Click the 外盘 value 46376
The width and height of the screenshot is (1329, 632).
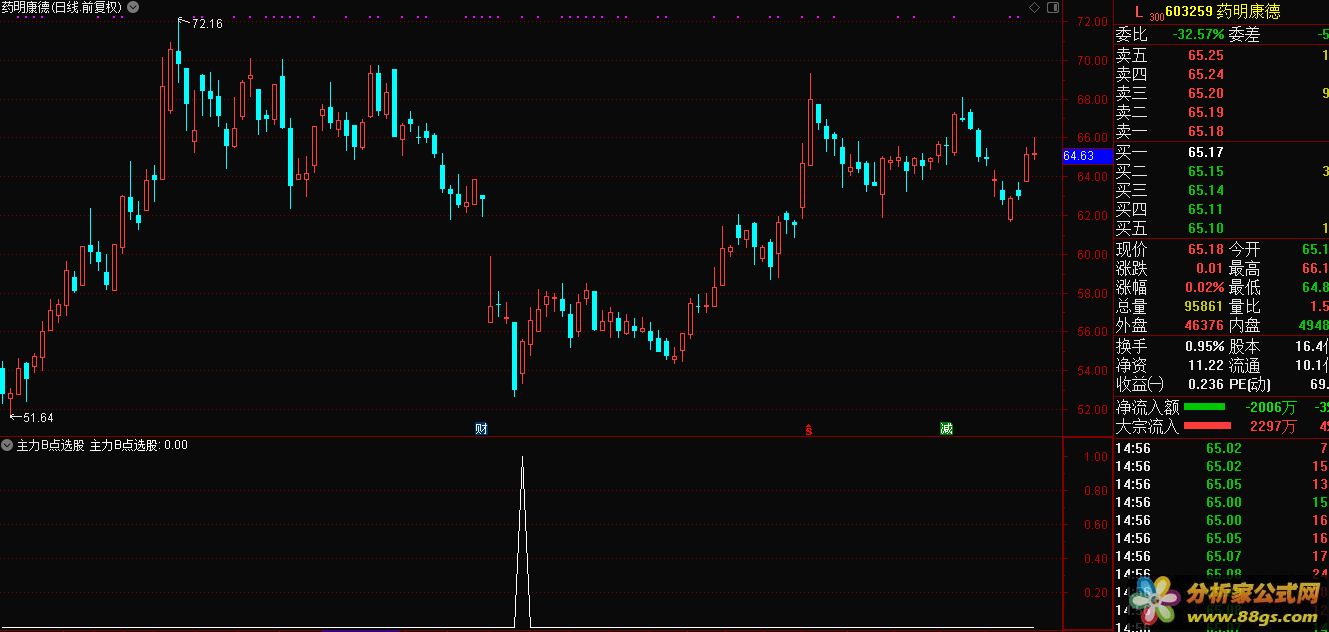(1203, 325)
